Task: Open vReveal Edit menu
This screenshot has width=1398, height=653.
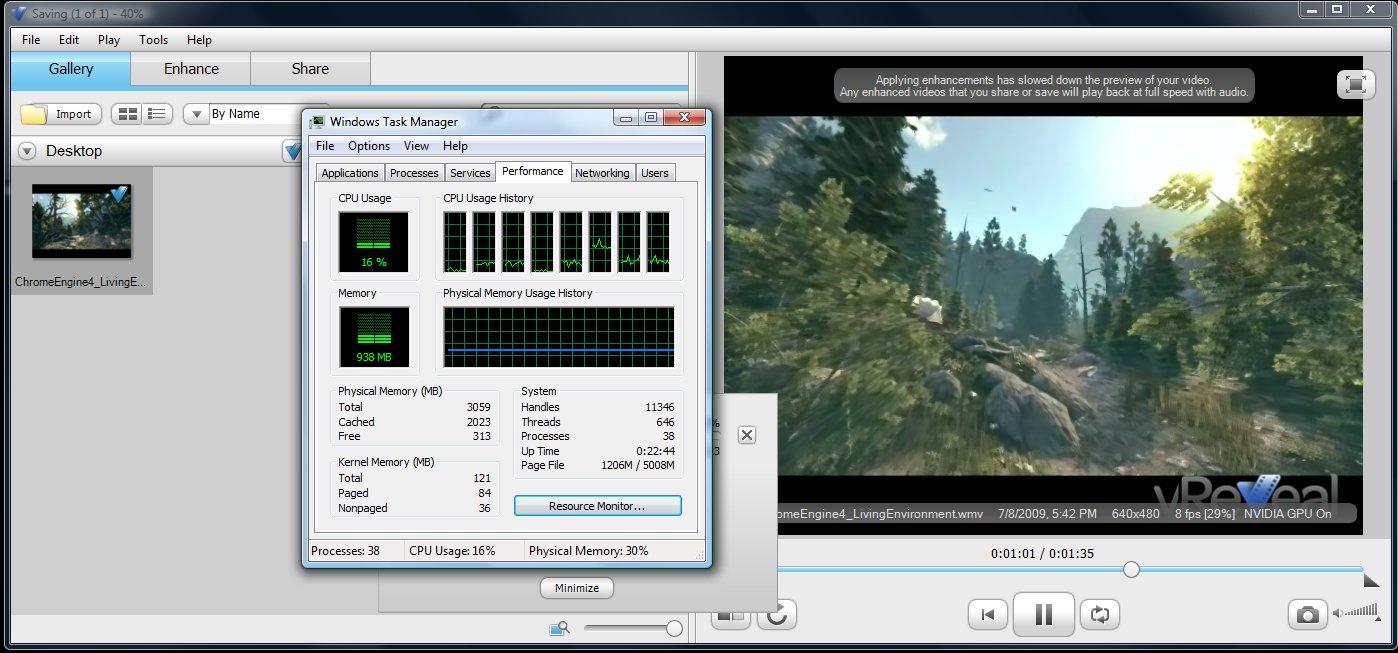Action: point(68,40)
